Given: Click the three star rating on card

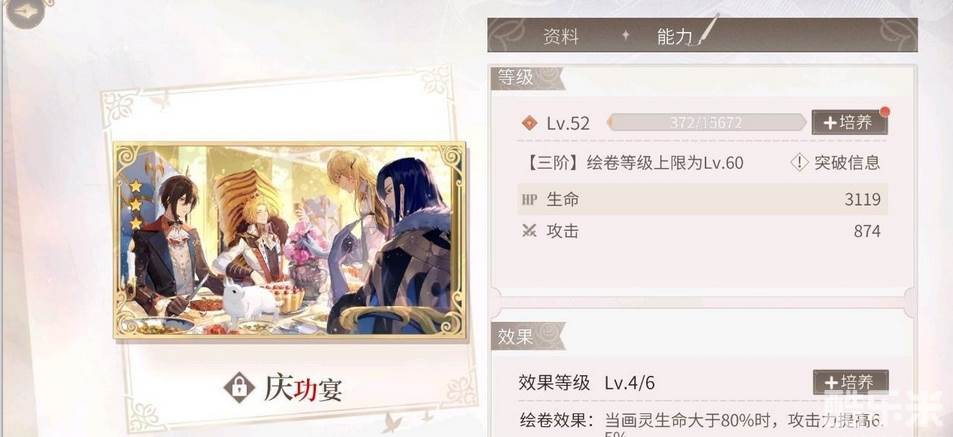Looking at the screenshot, I should 136,204.
